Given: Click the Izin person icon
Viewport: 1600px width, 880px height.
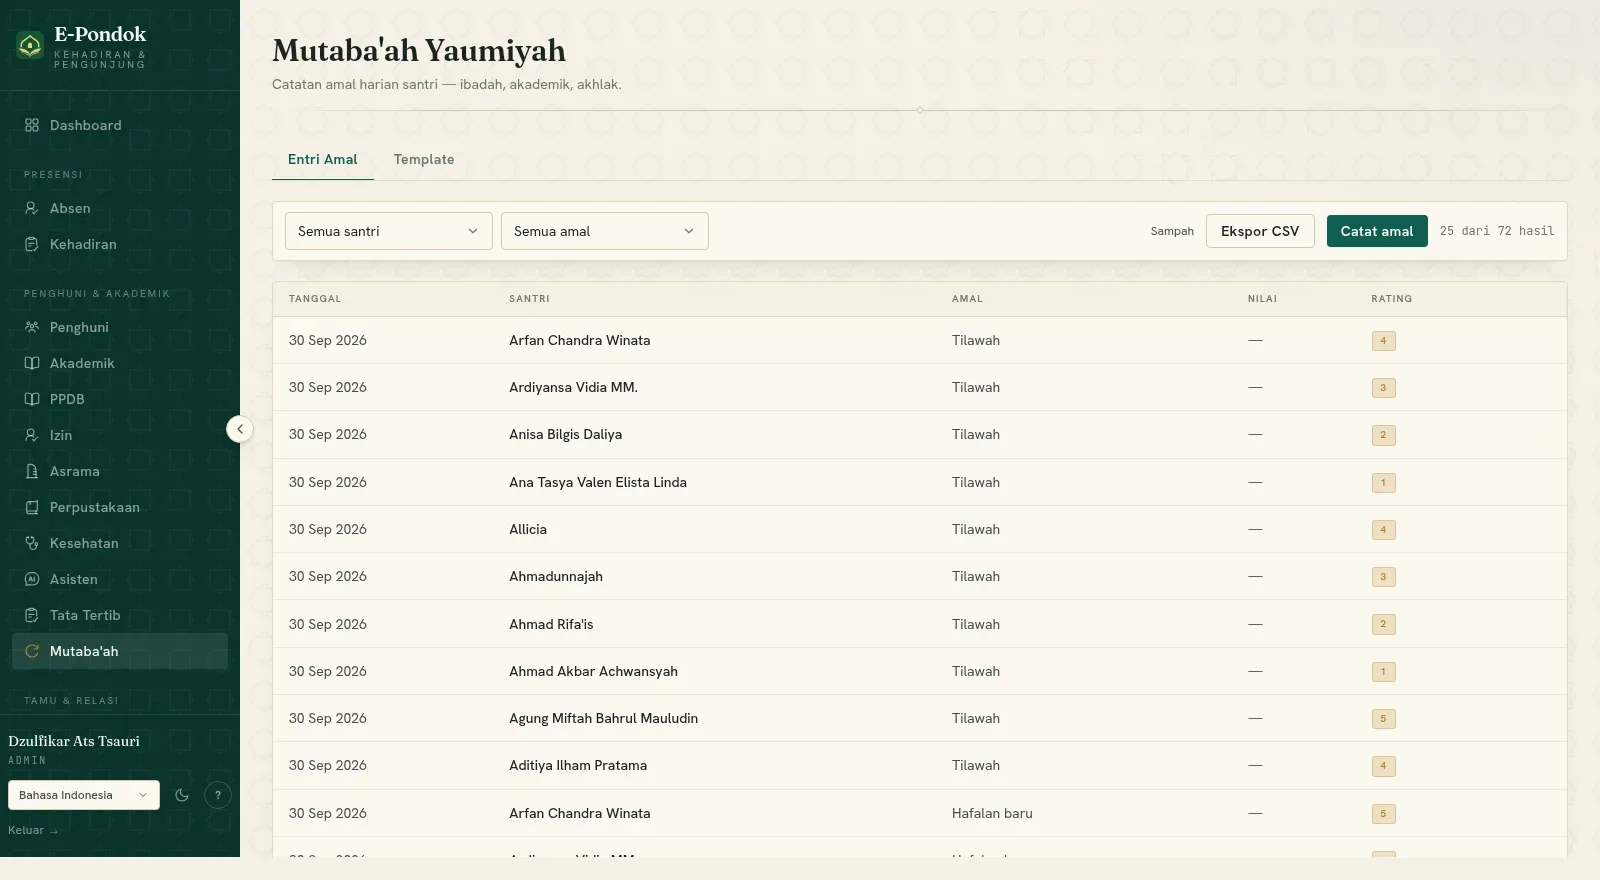Looking at the screenshot, I should [x=32, y=435].
